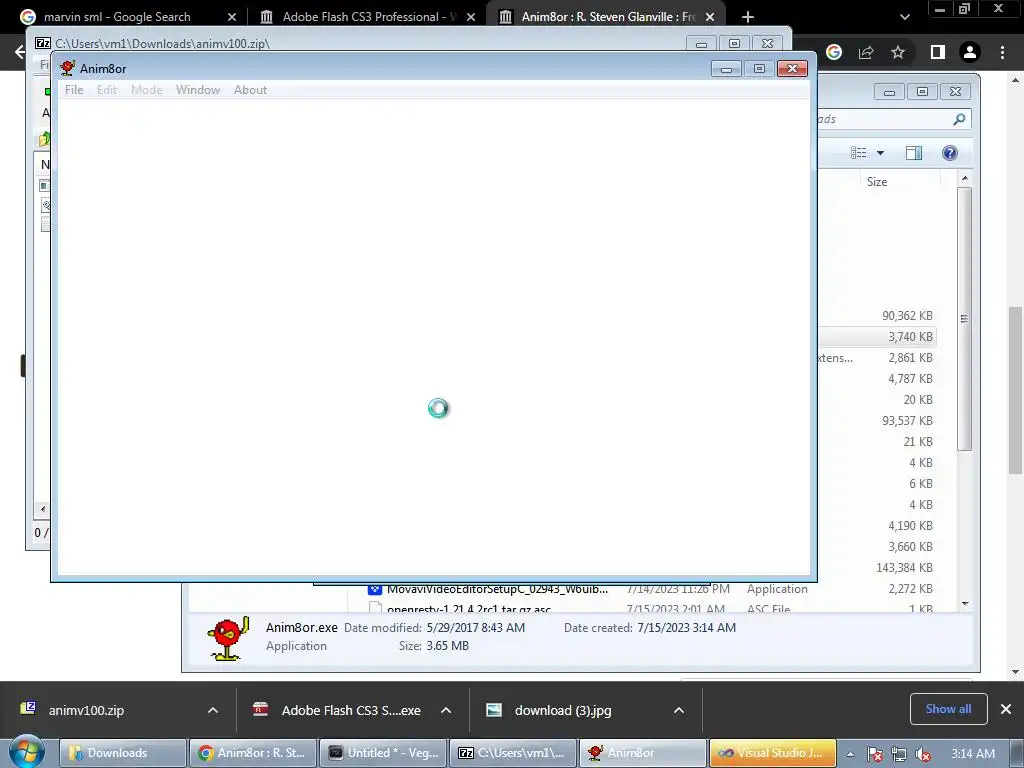Close the marvin sml Google Search tab
The image size is (1024, 768).
(x=232, y=17)
